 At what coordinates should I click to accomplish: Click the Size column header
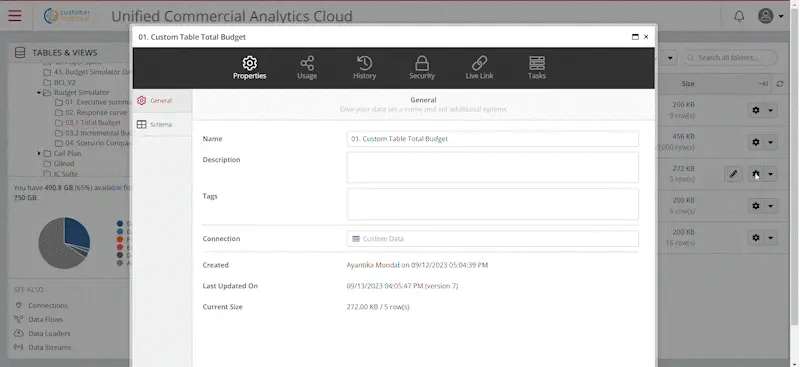688,84
